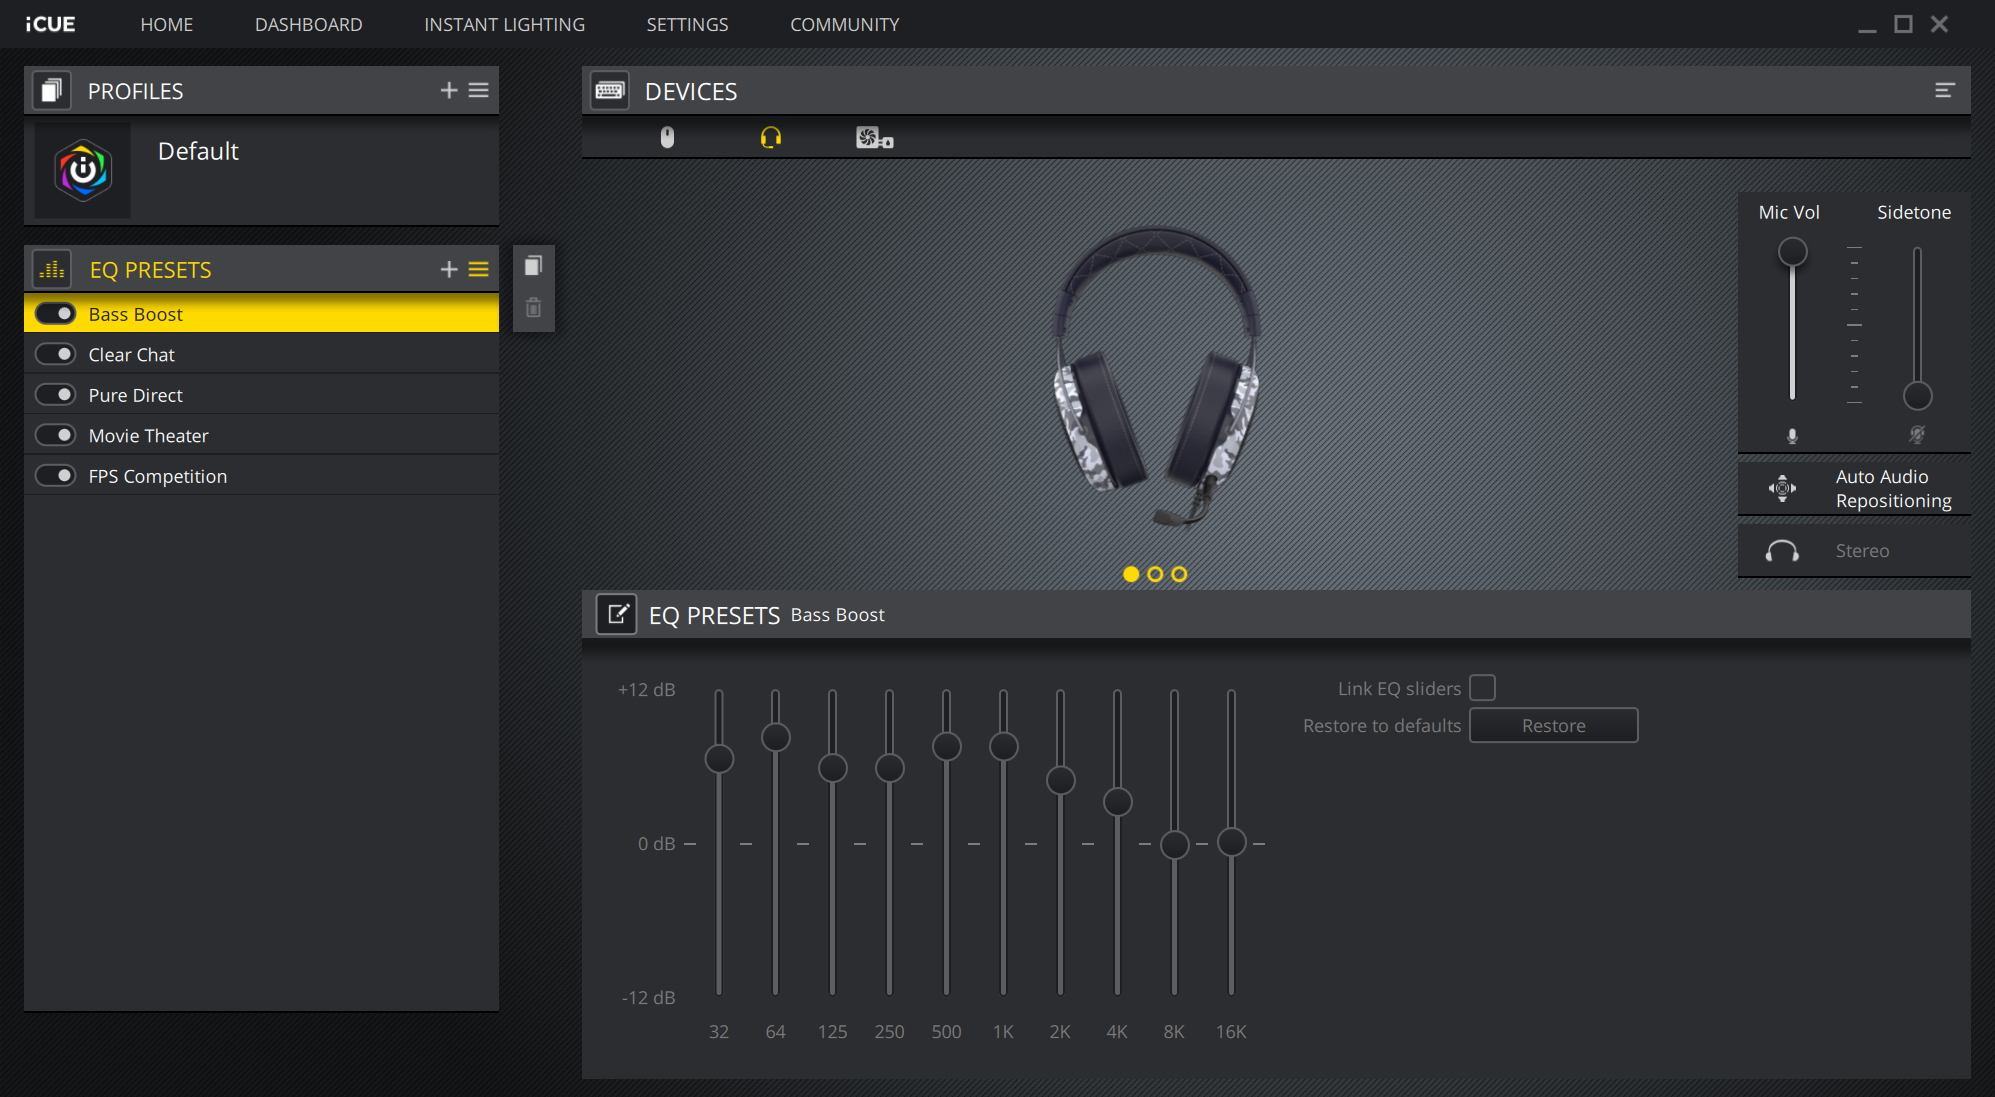Image resolution: width=1995 pixels, height=1097 pixels.
Task: Click the copy EQ preset icon
Action: [533, 265]
